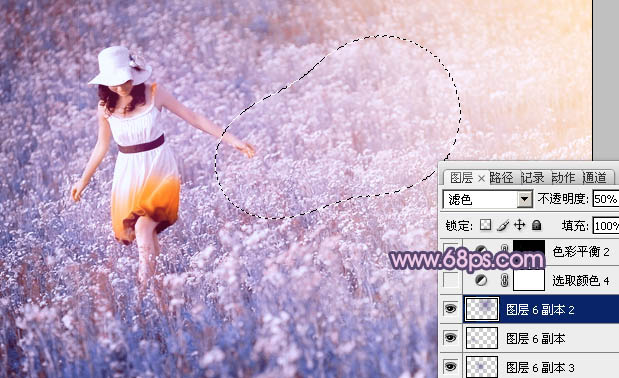Open the 动作 tab

[x=563, y=178]
